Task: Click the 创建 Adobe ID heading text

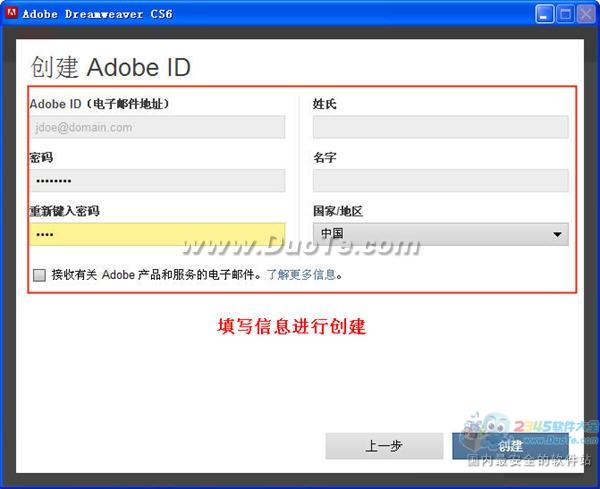Action: click(110, 67)
